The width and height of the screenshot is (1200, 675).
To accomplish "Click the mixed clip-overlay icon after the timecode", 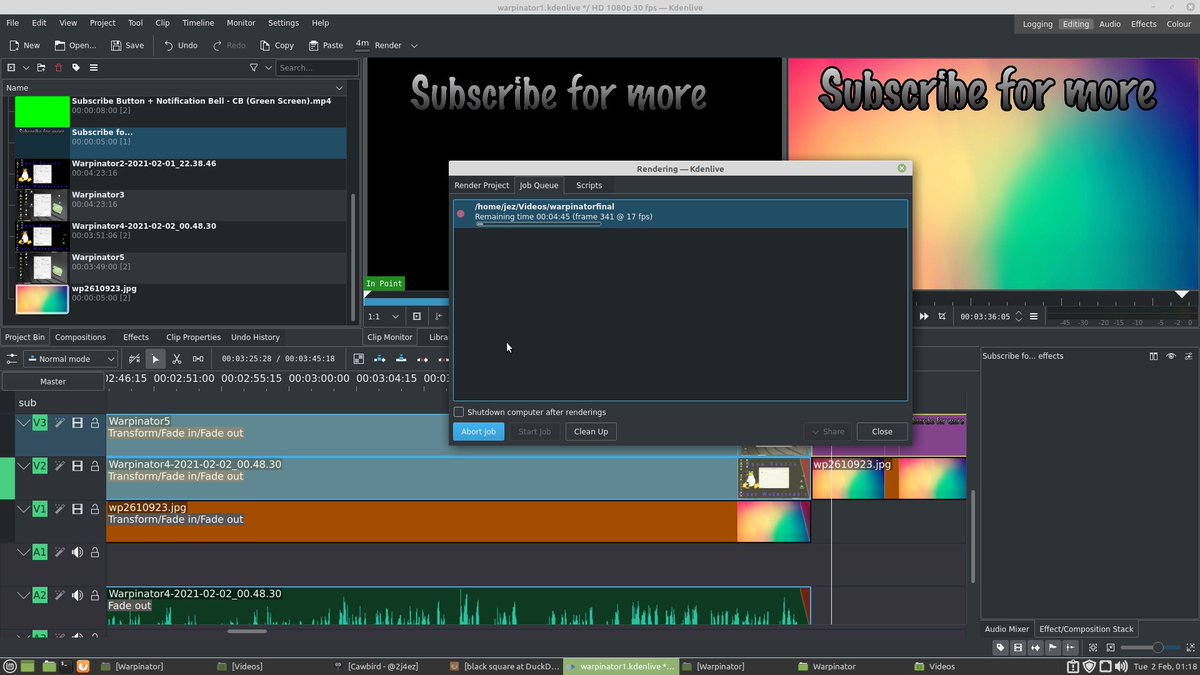I will [x=358, y=359].
